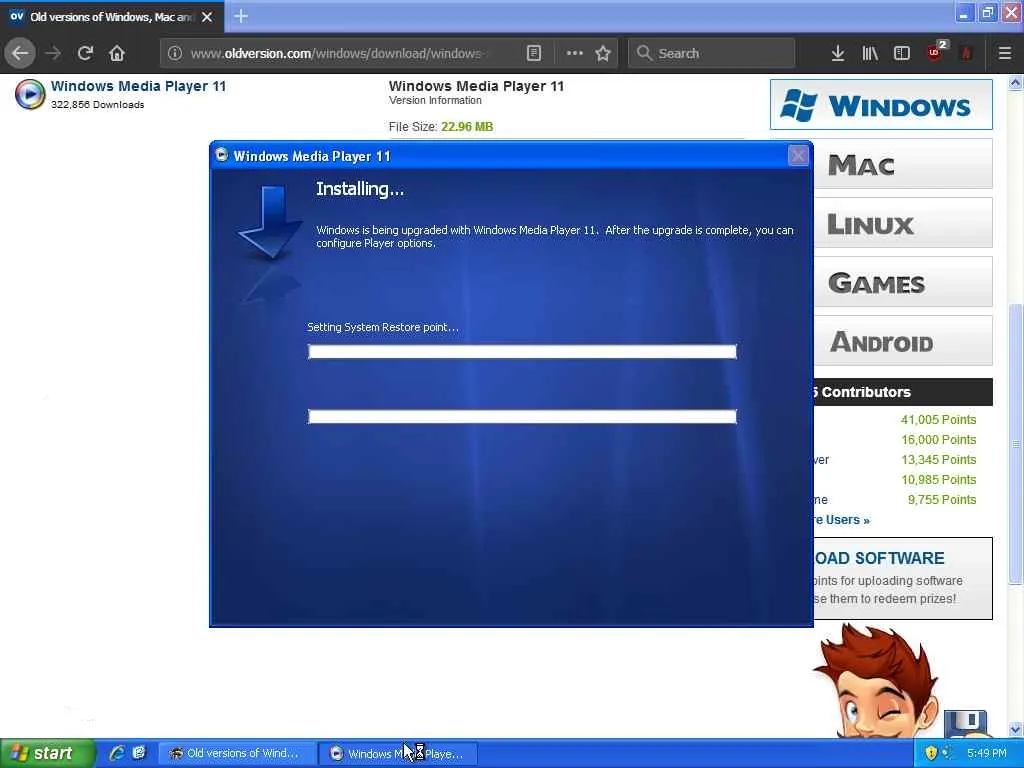The image size is (1024, 768).
Task: Open the Games category button
Action: pos(903,282)
